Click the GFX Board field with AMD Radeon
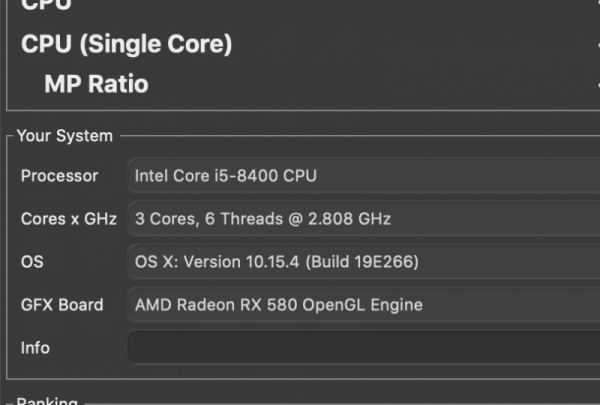600x405 pixels. [x=364, y=305]
